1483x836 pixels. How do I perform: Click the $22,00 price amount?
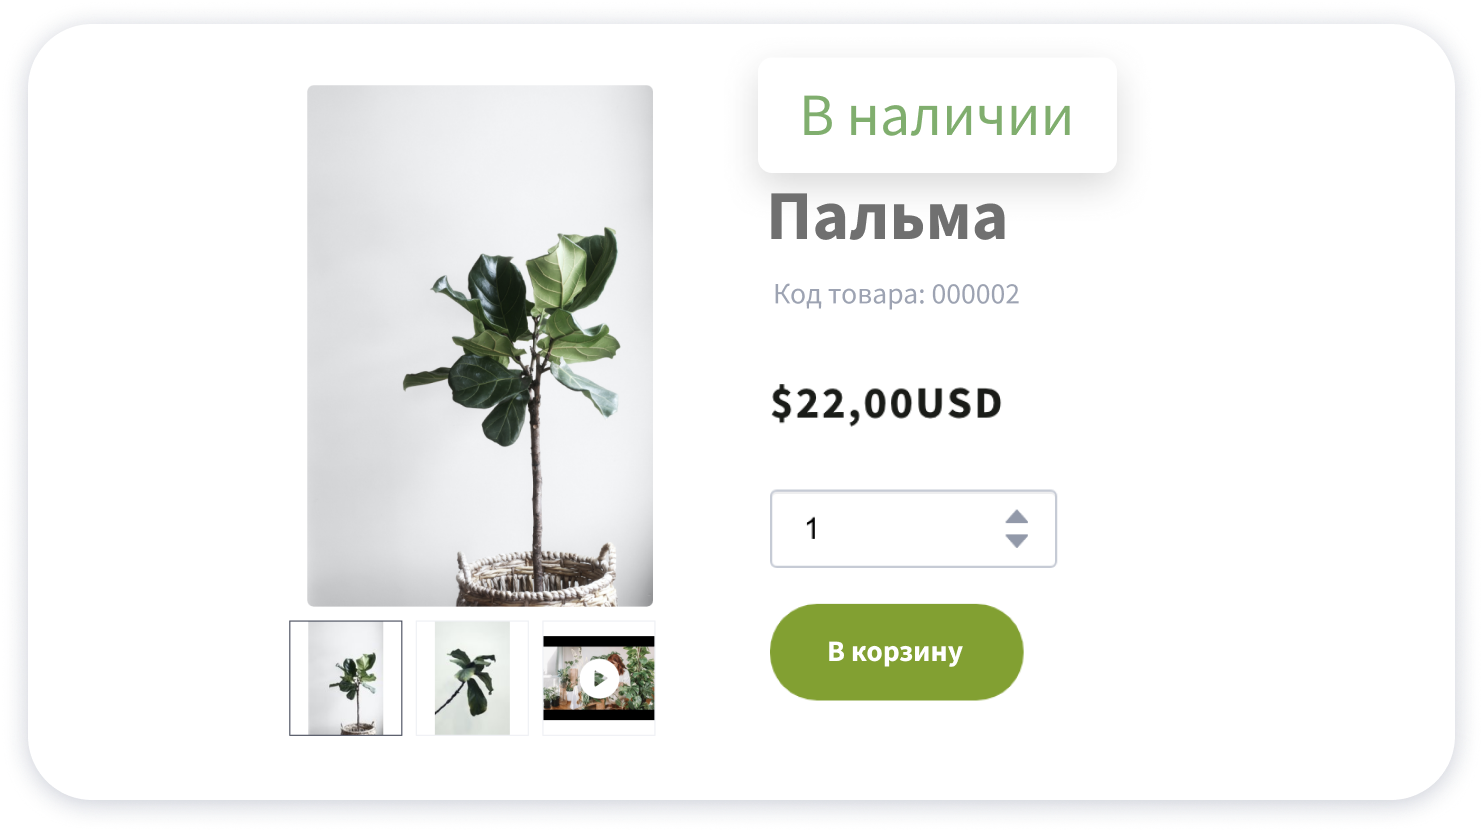point(842,404)
